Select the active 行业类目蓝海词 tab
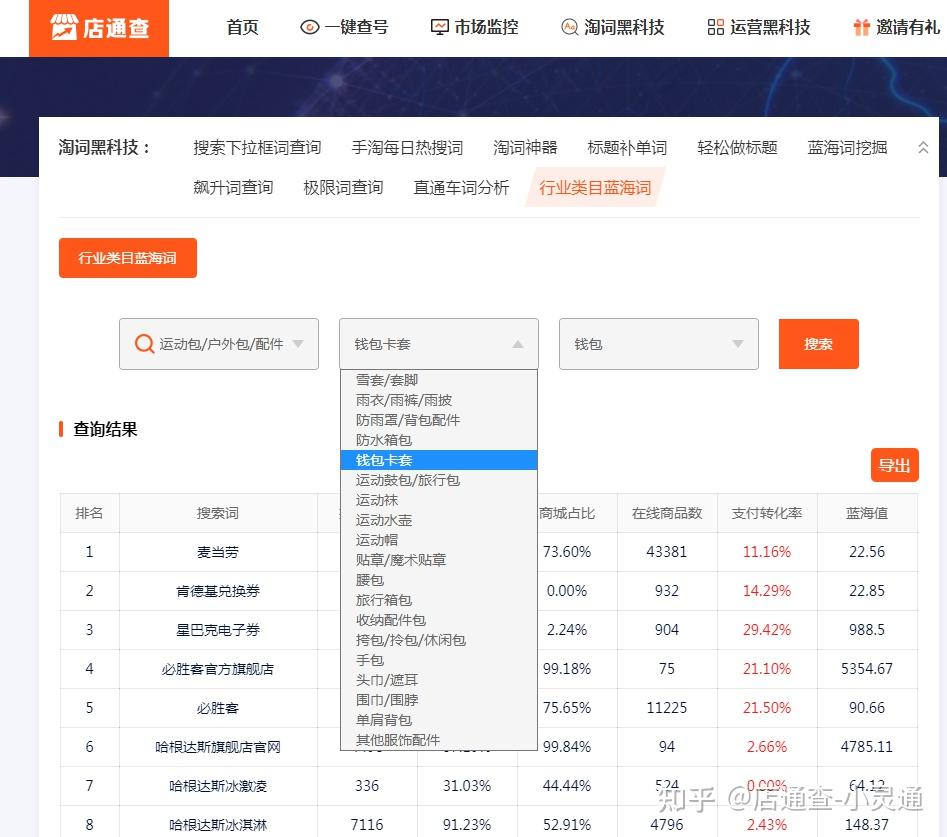Image resolution: width=947 pixels, height=837 pixels. tap(595, 187)
